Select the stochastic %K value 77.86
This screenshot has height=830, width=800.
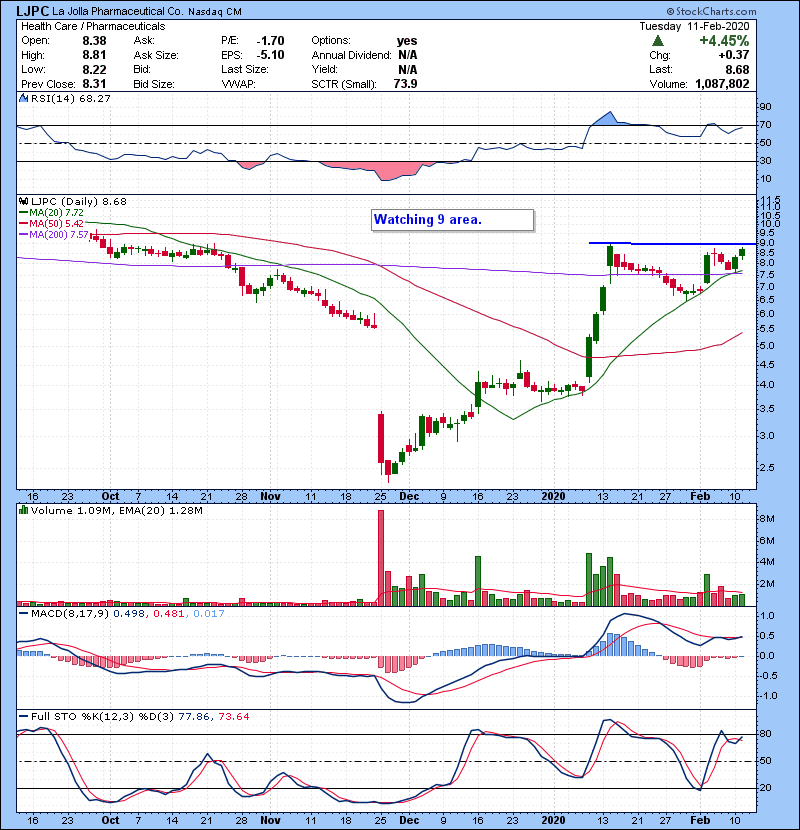pos(194,717)
